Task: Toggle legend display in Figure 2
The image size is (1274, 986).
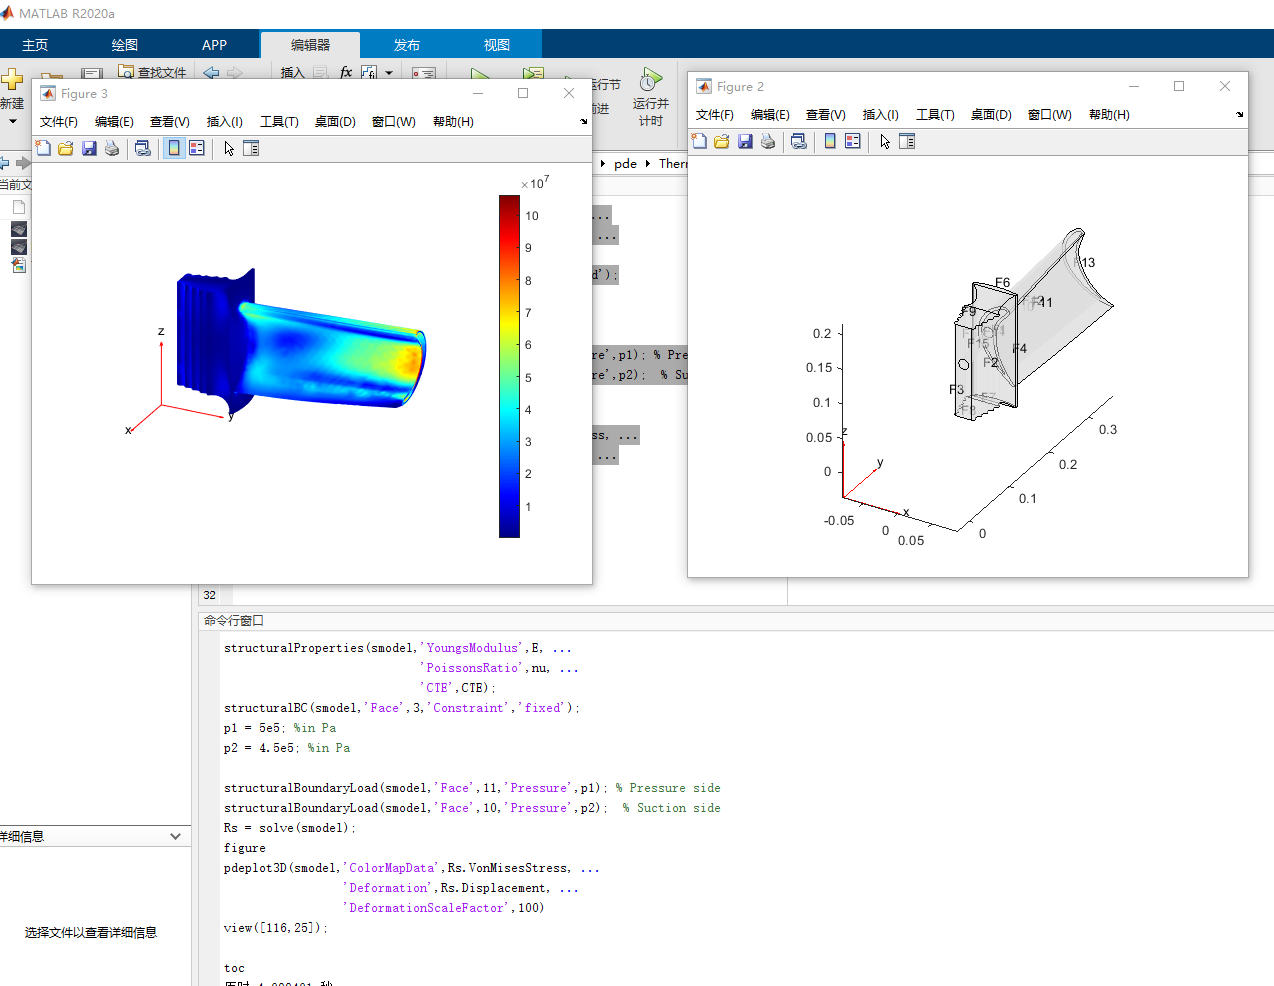Action: (854, 141)
